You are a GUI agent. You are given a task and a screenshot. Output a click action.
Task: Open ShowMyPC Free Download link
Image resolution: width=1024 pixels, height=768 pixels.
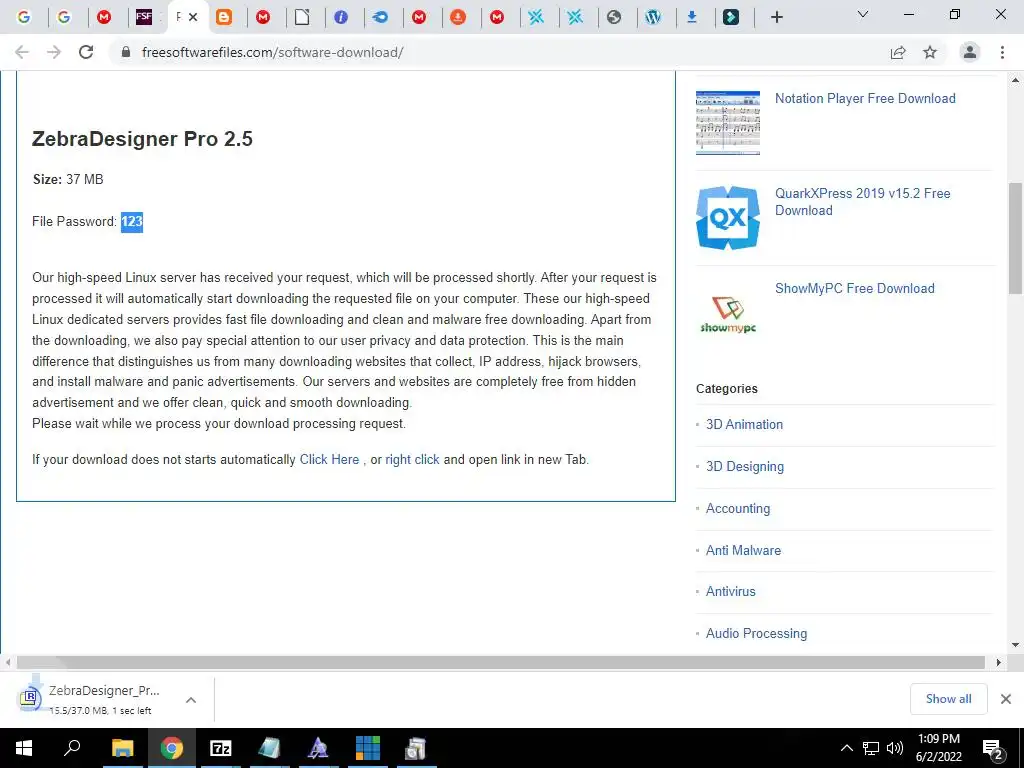coord(854,288)
